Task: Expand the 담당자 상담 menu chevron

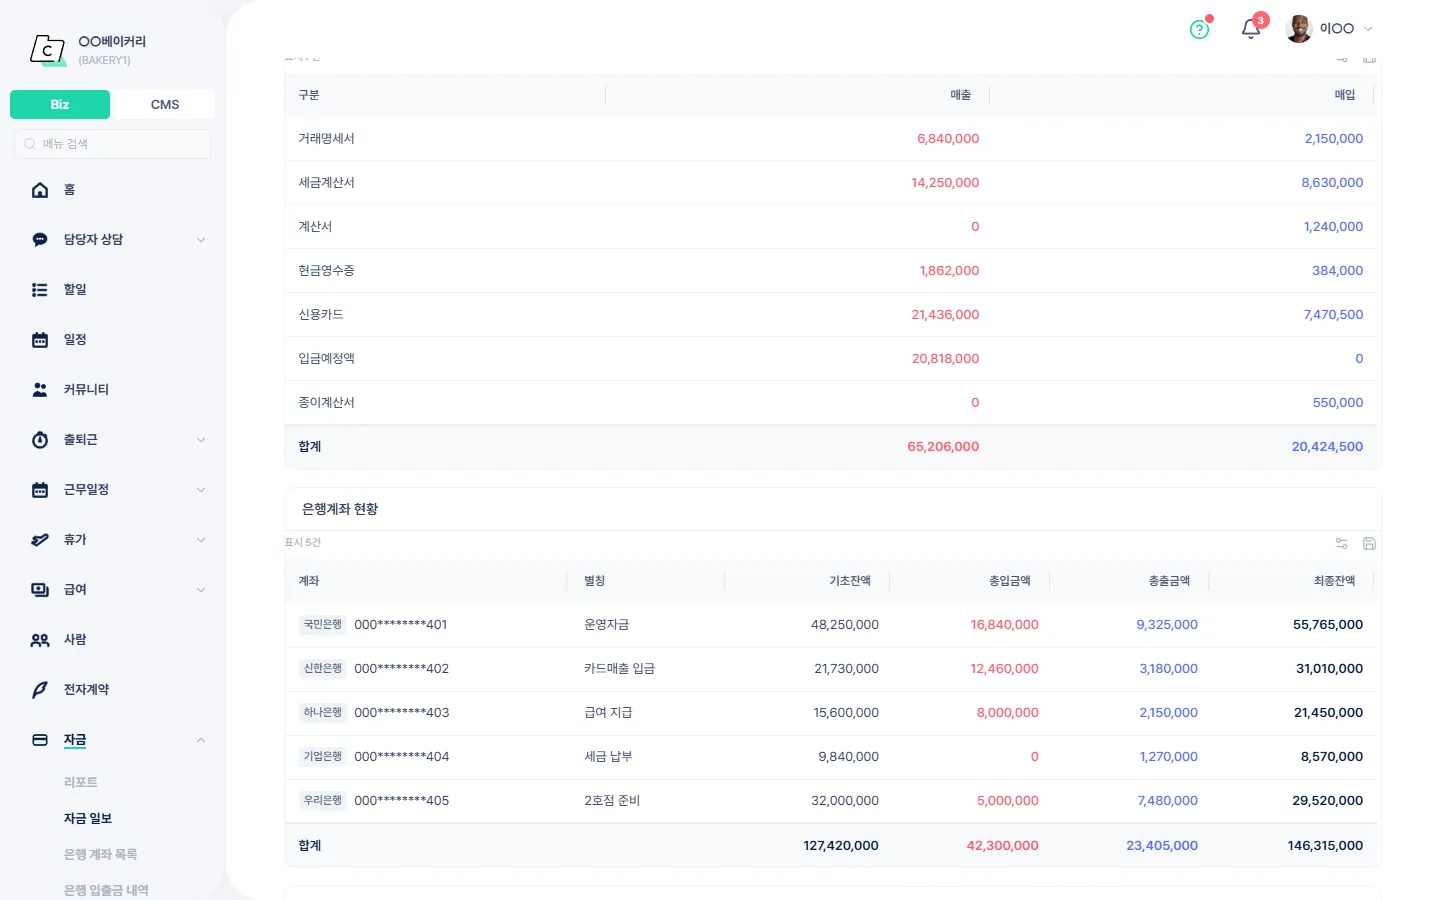Action: coord(201,240)
